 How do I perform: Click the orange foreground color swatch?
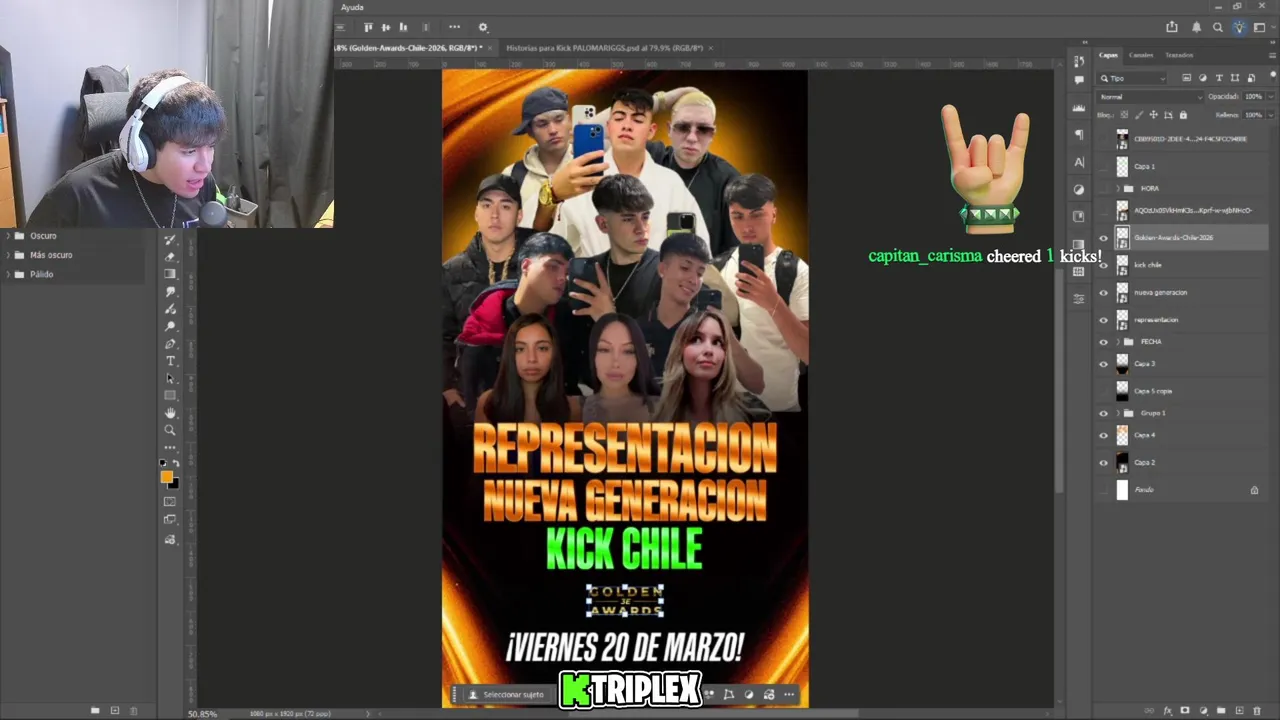pos(166,476)
